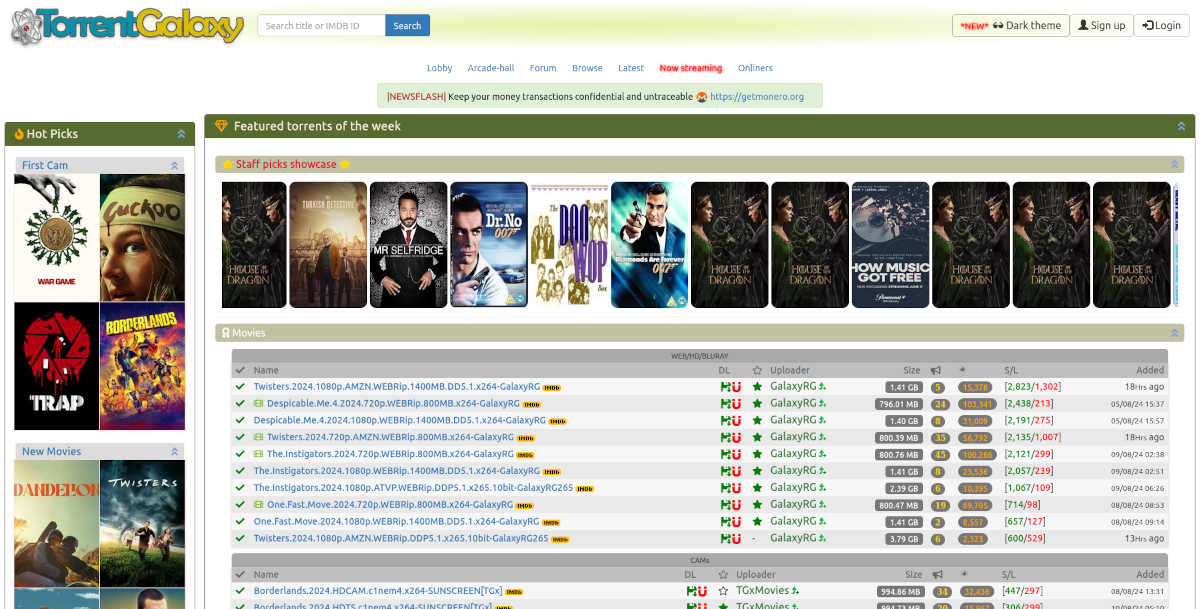Open the Mr Selfridge poster
This screenshot has height=609, width=1200.
point(408,245)
